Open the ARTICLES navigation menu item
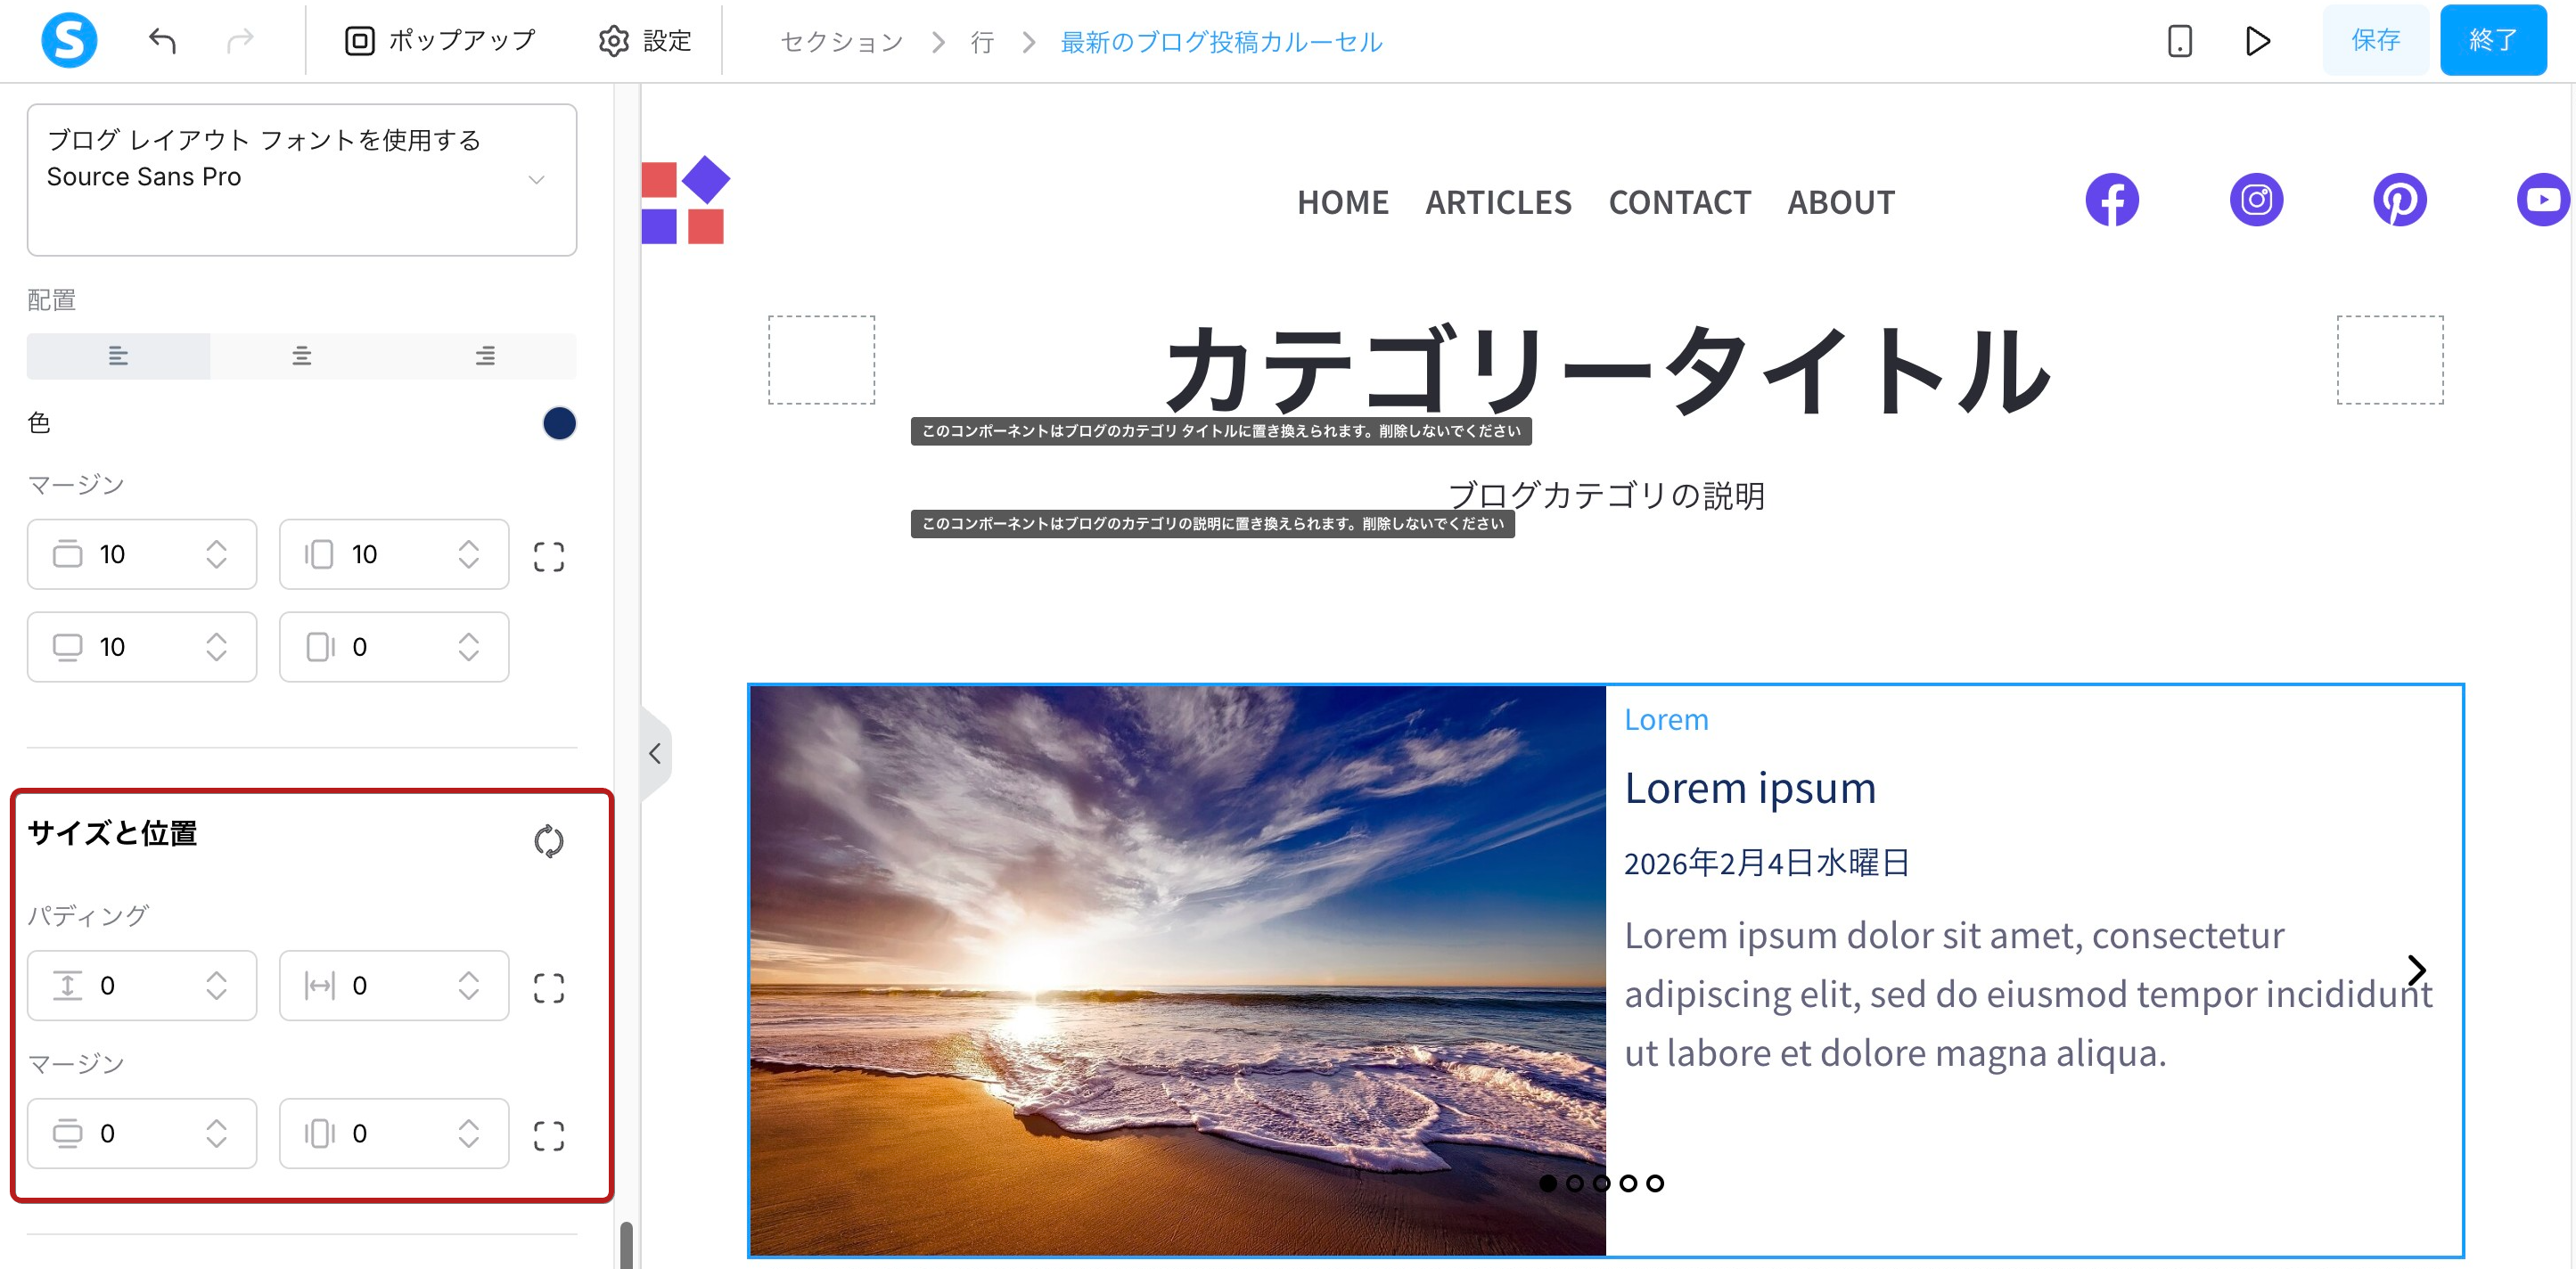The width and height of the screenshot is (2576, 1269). [x=1497, y=202]
